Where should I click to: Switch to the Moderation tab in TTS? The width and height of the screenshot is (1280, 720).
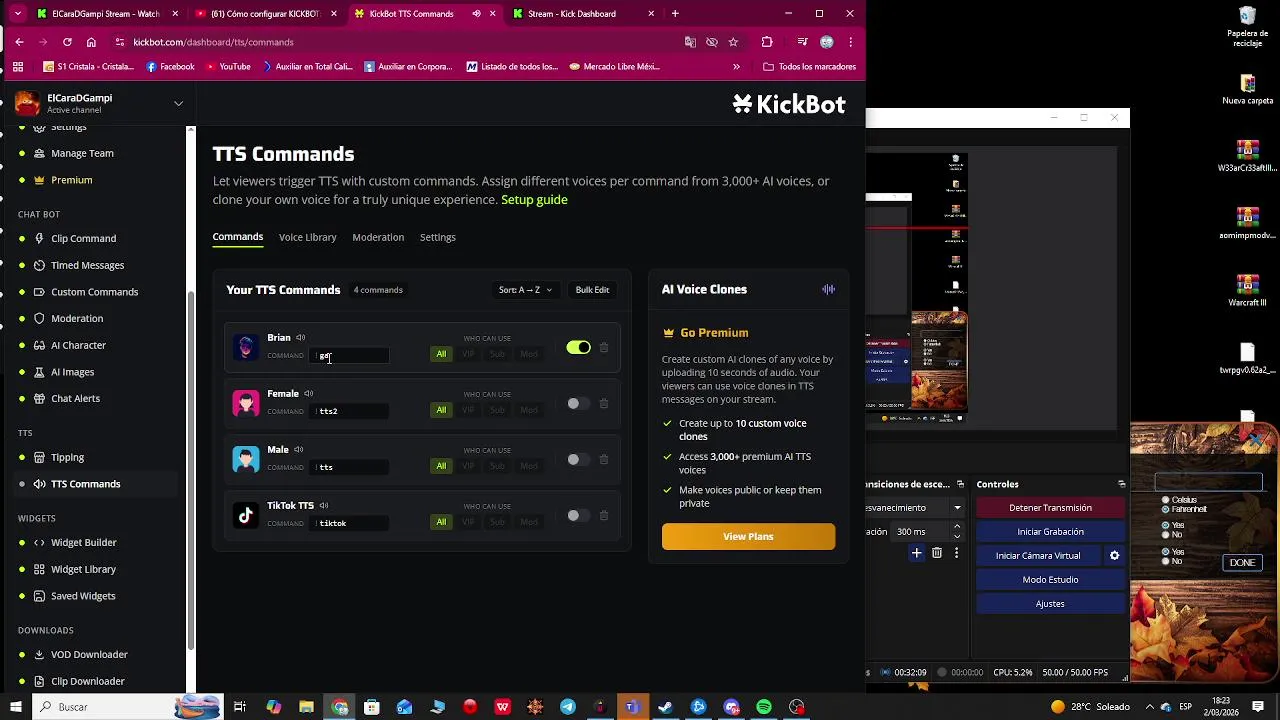click(378, 237)
